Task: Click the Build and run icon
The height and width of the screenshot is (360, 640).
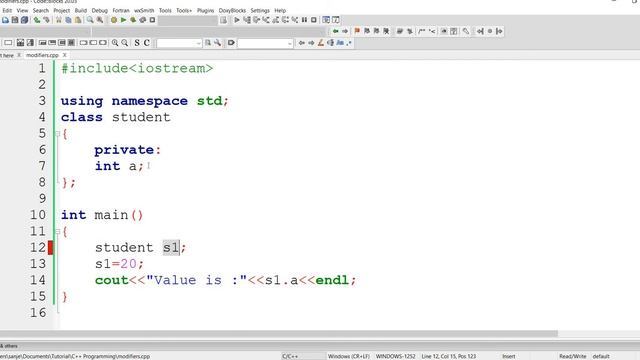Action: 133,20
